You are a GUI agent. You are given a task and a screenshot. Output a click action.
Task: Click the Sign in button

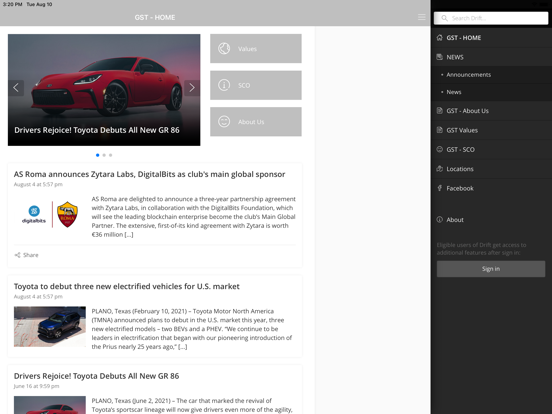click(491, 269)
